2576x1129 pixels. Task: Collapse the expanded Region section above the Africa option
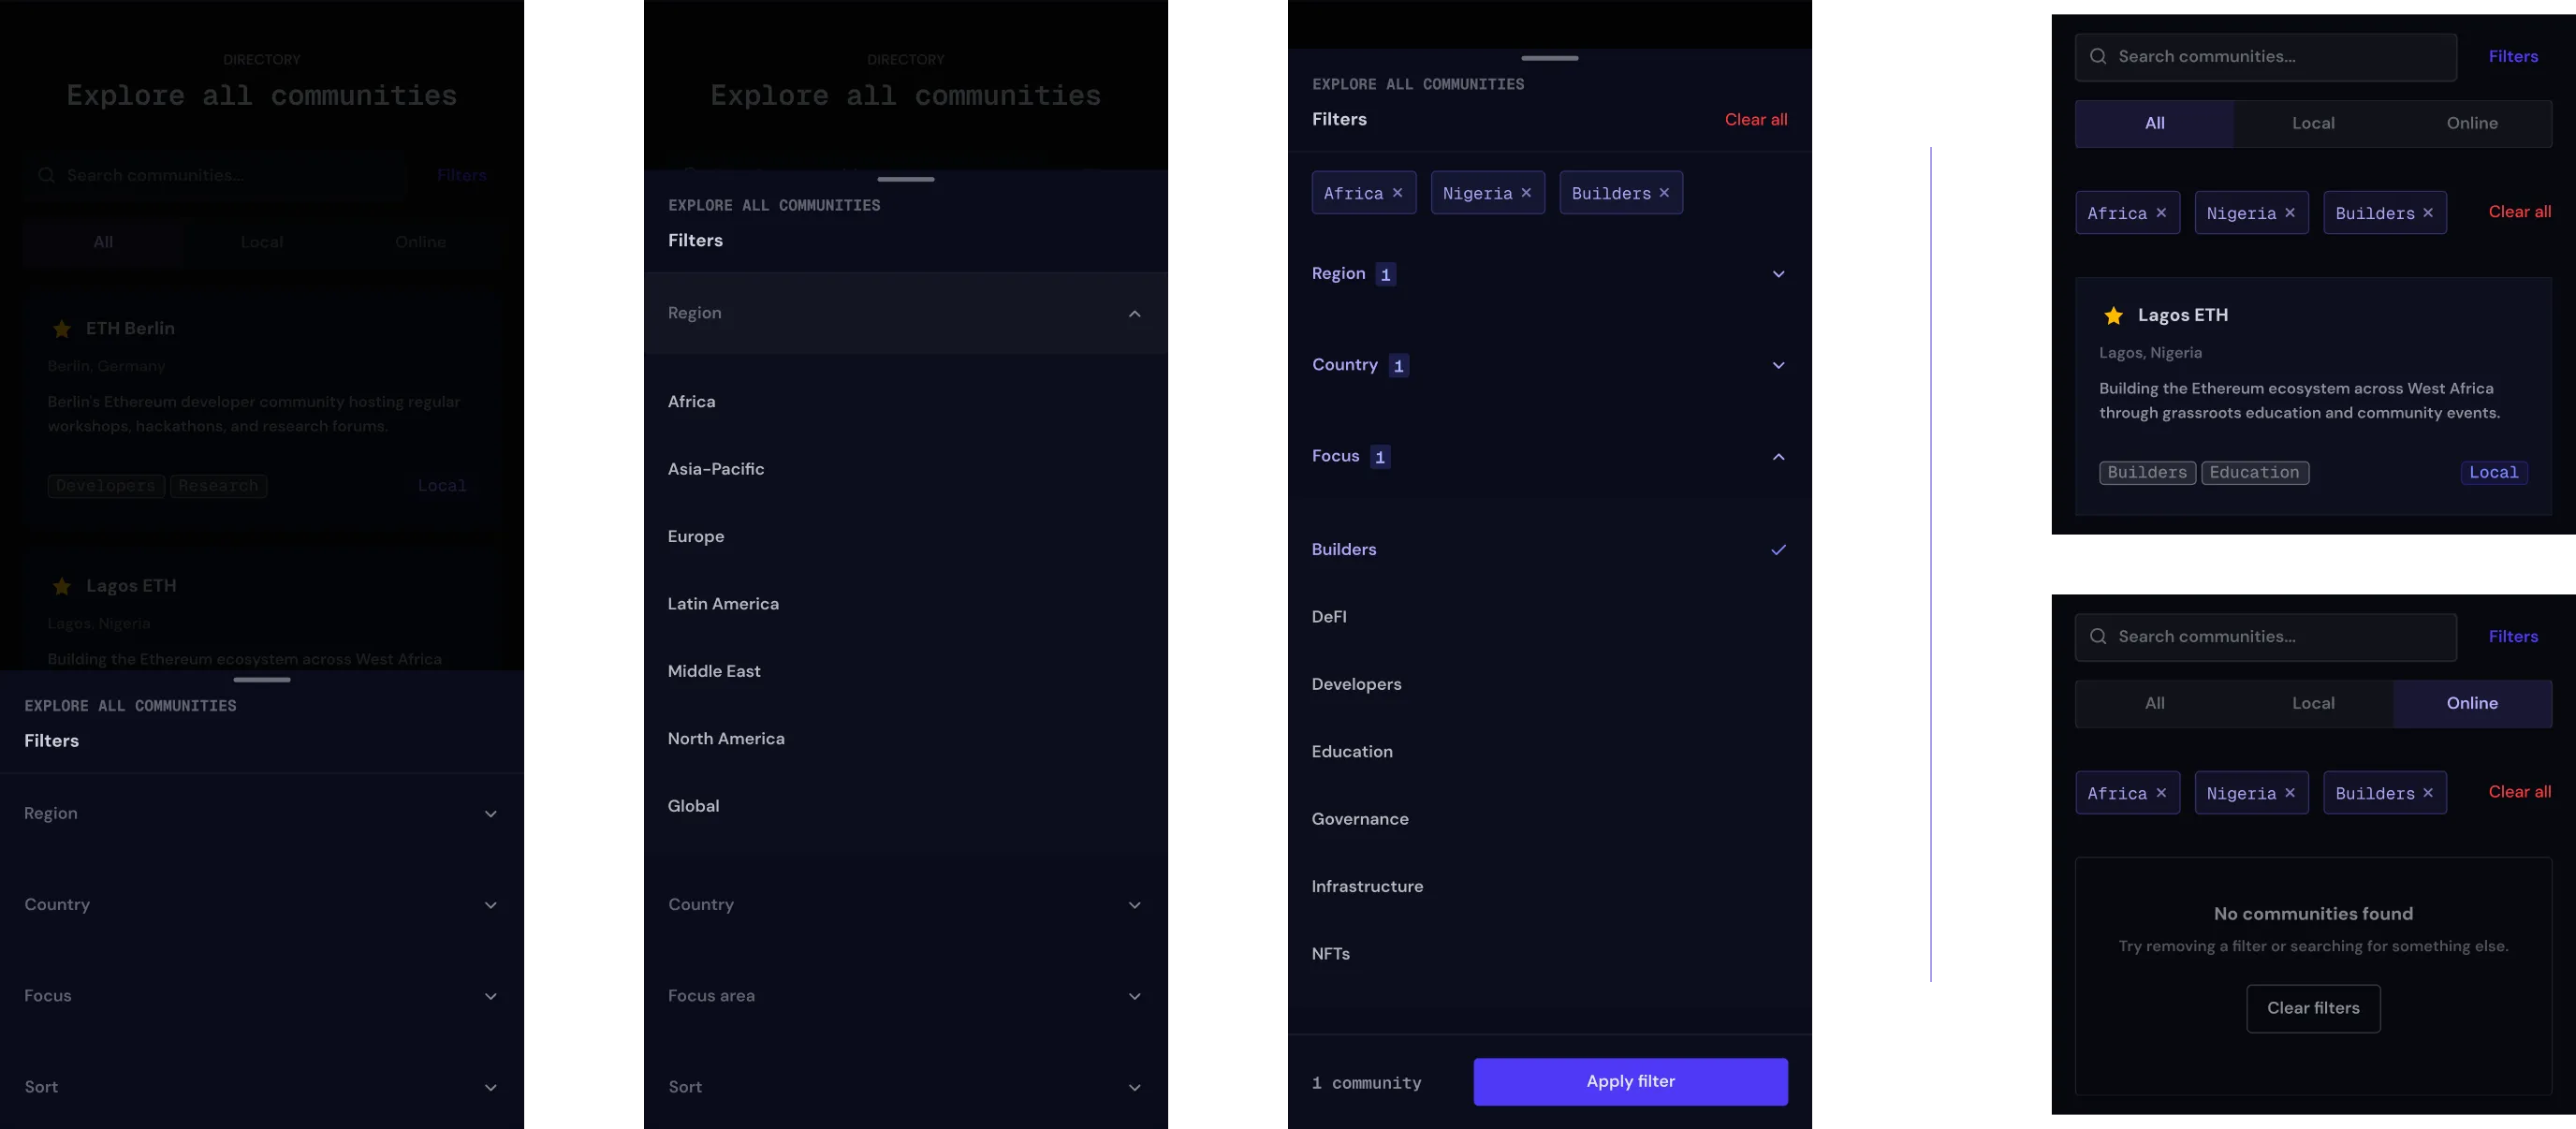pos(905,313)
